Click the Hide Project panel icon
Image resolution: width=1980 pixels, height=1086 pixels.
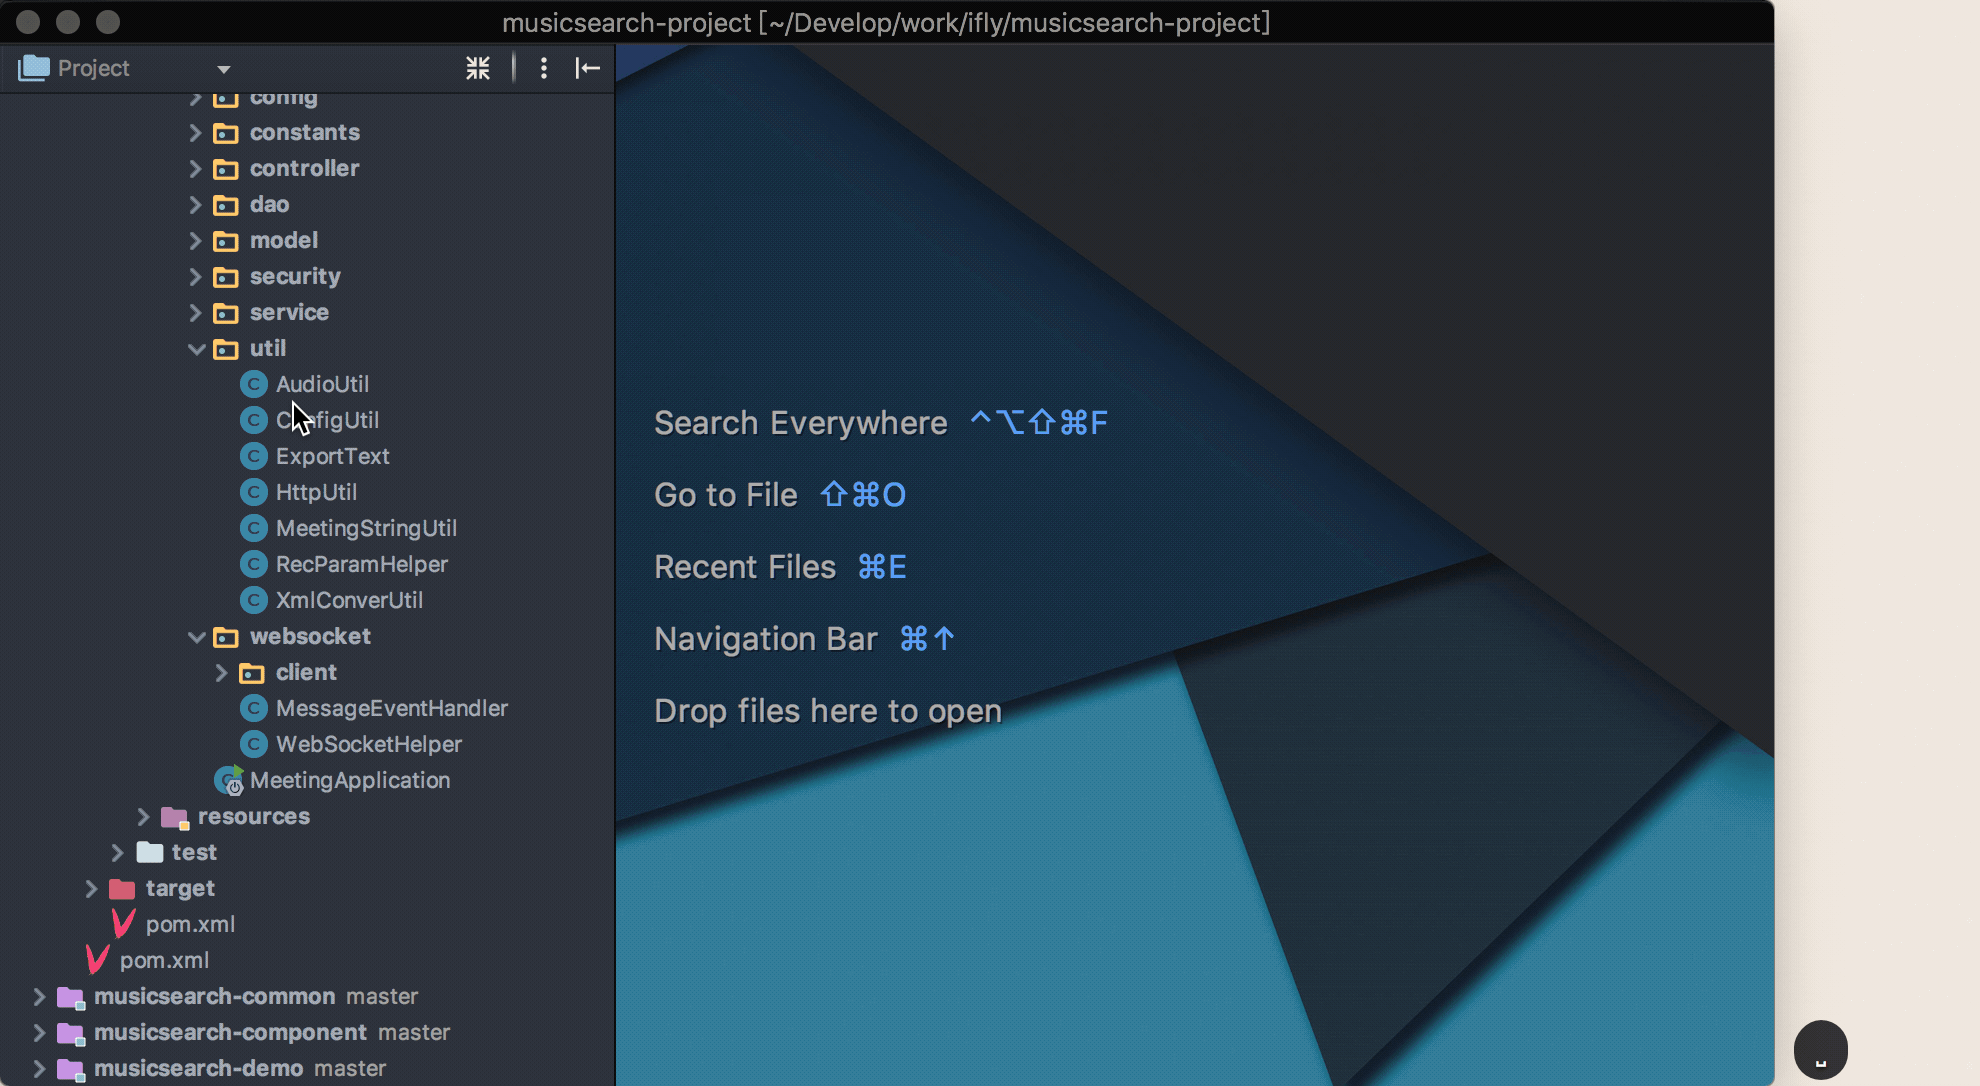tap(587, 68)
